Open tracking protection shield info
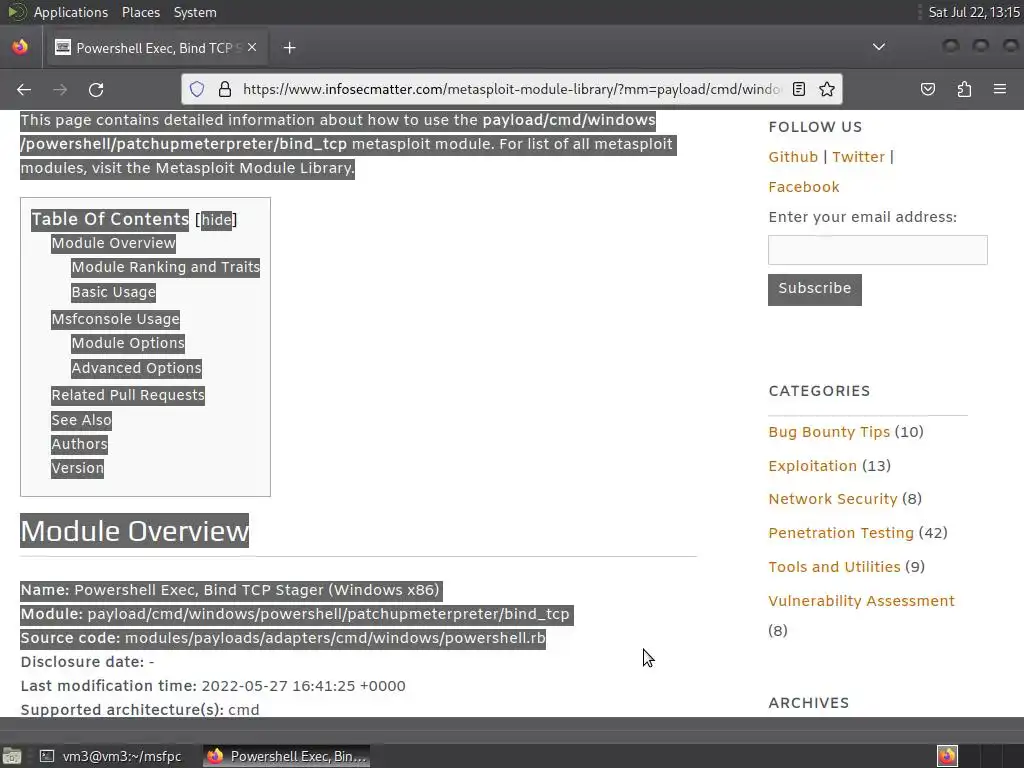The image size is (1024, 768). point(197,89)
